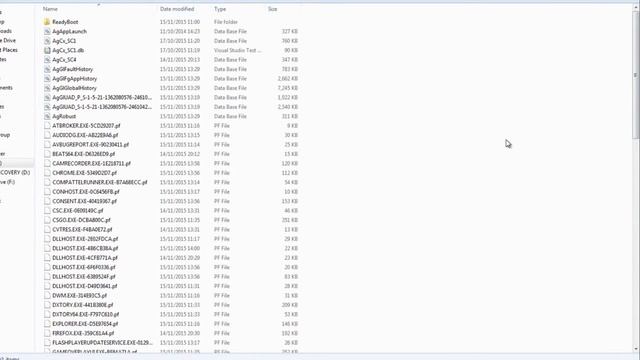This screenshot has height=360, width=640.
Task: Click the DWM.EXE file icon
Action: pyautogui.click(x=47, y=296)
